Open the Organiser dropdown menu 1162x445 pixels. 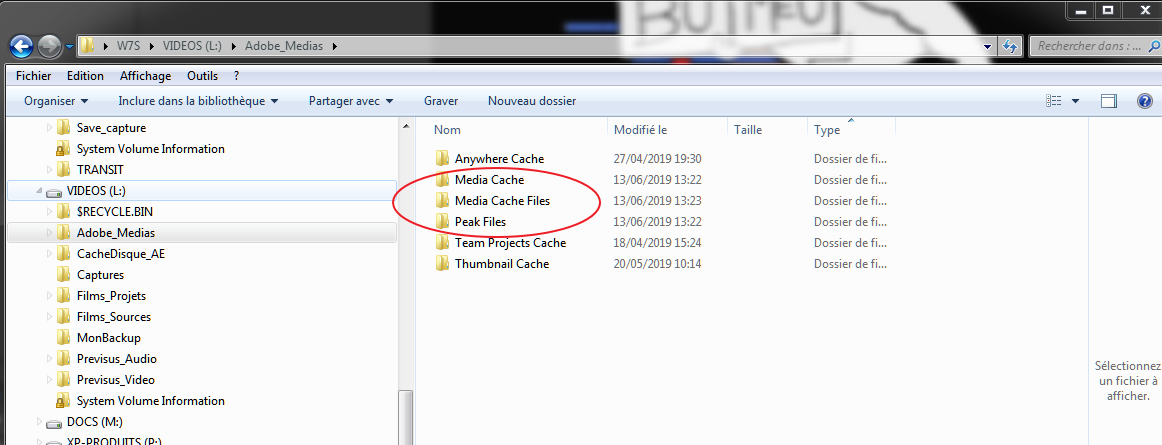[56, 101]
